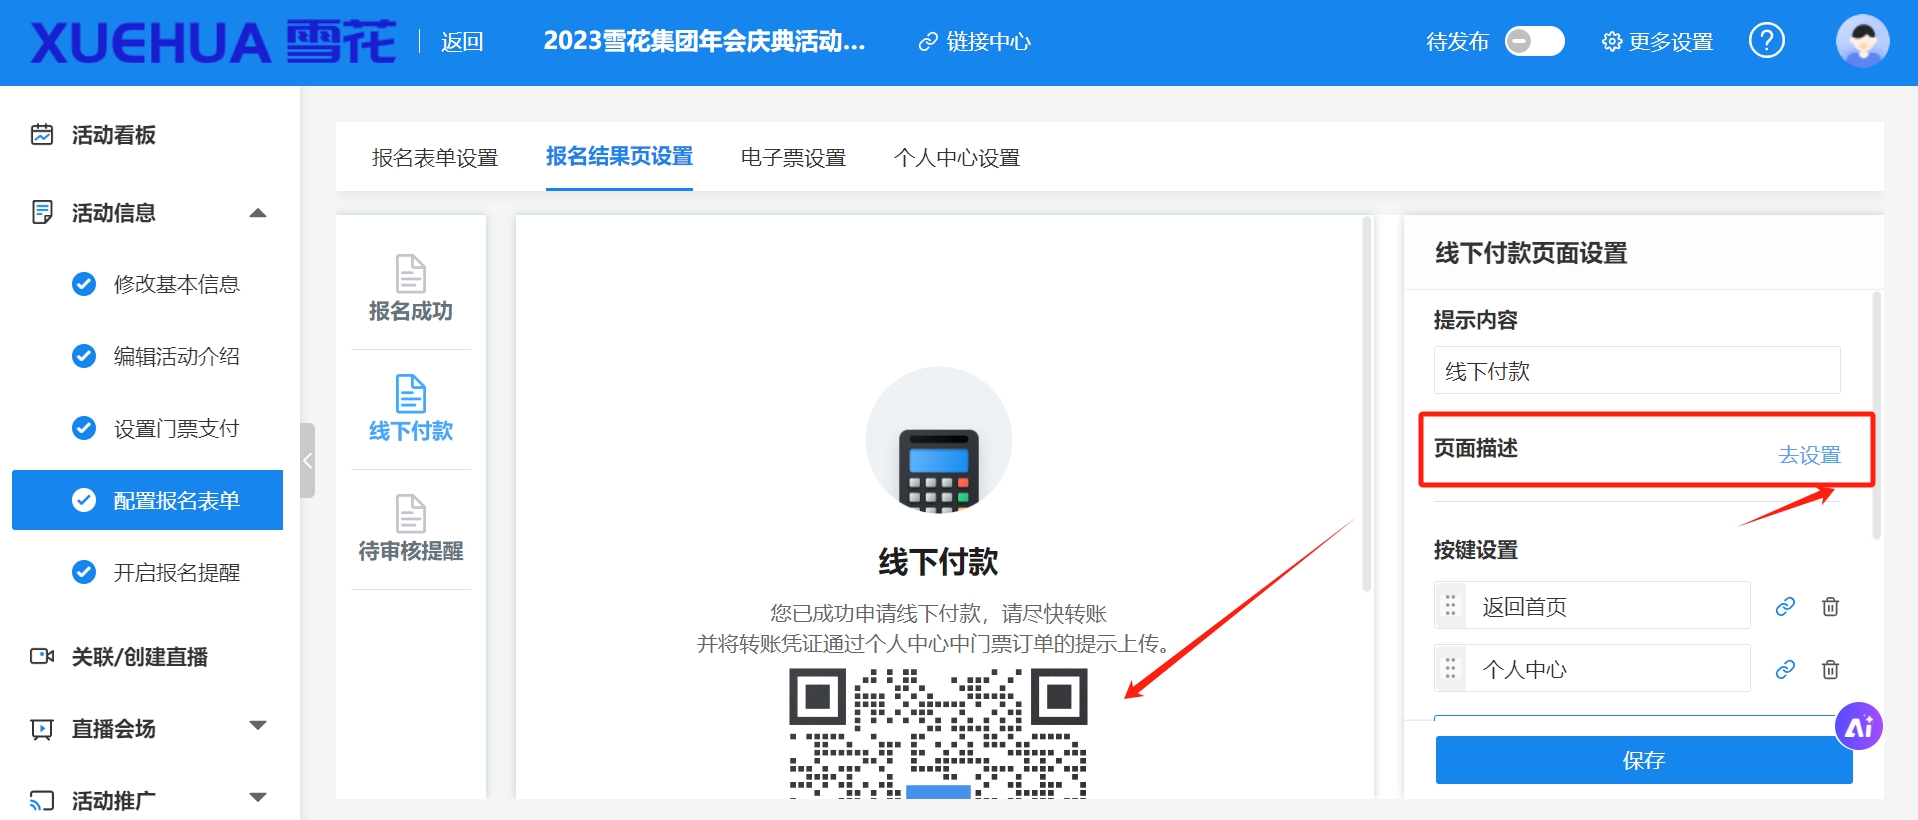Open 开启报名提醒
1918x820 pixels.
click(x=176, y=572)
